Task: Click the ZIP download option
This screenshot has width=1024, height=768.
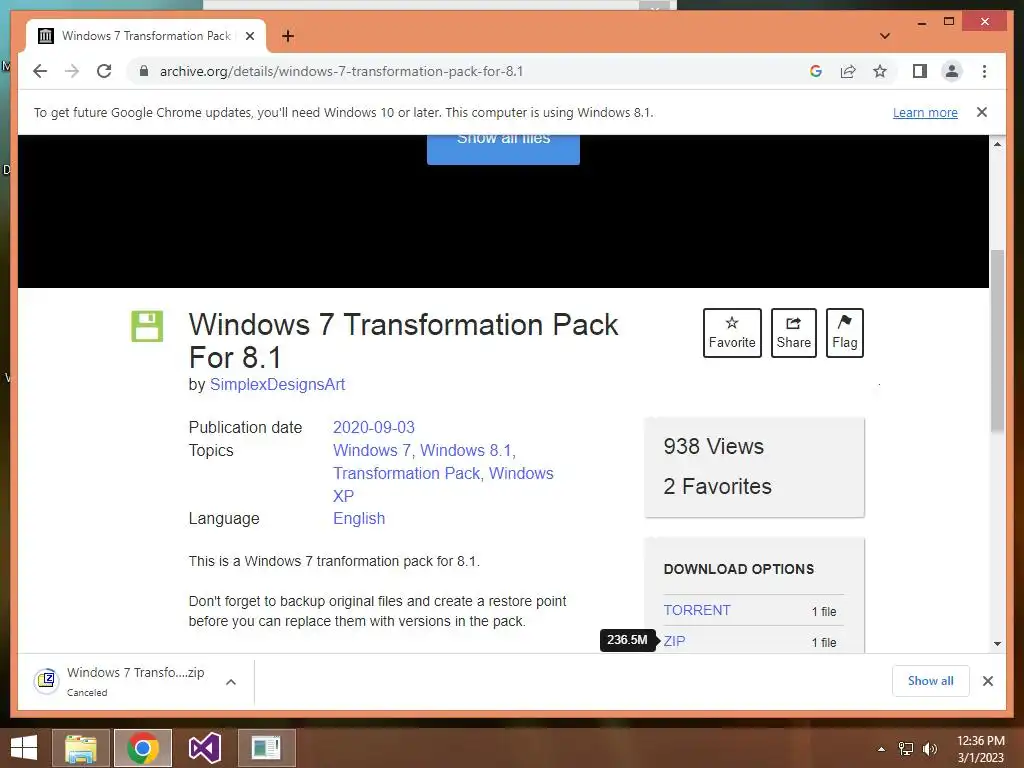Action: 675,641
